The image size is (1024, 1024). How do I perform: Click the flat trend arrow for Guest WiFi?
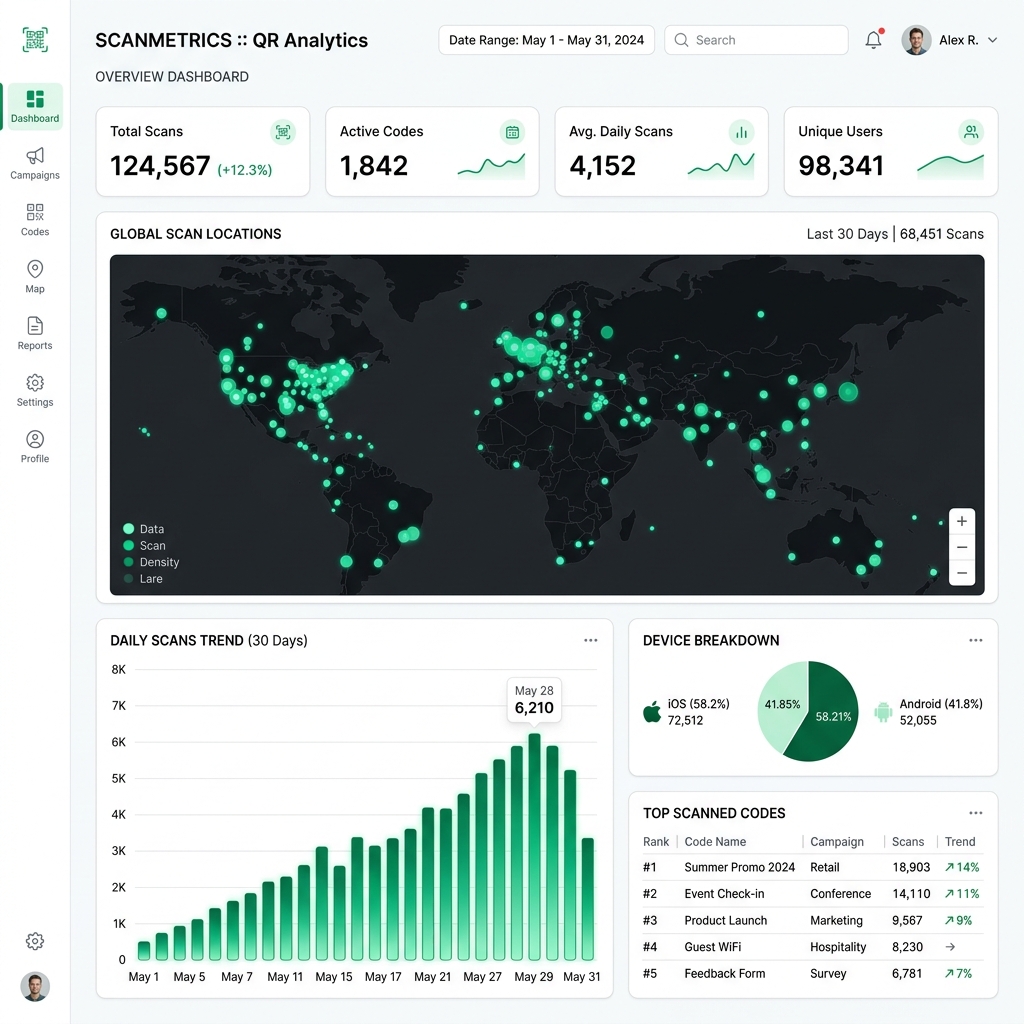point(950,947)
